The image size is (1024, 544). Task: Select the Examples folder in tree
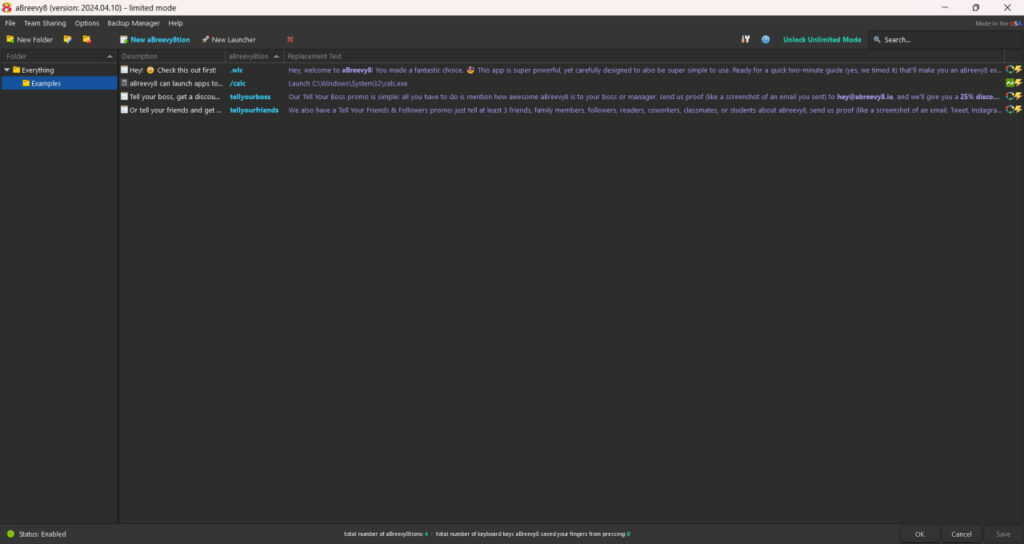pyautogui.click(x=46, y=83)
